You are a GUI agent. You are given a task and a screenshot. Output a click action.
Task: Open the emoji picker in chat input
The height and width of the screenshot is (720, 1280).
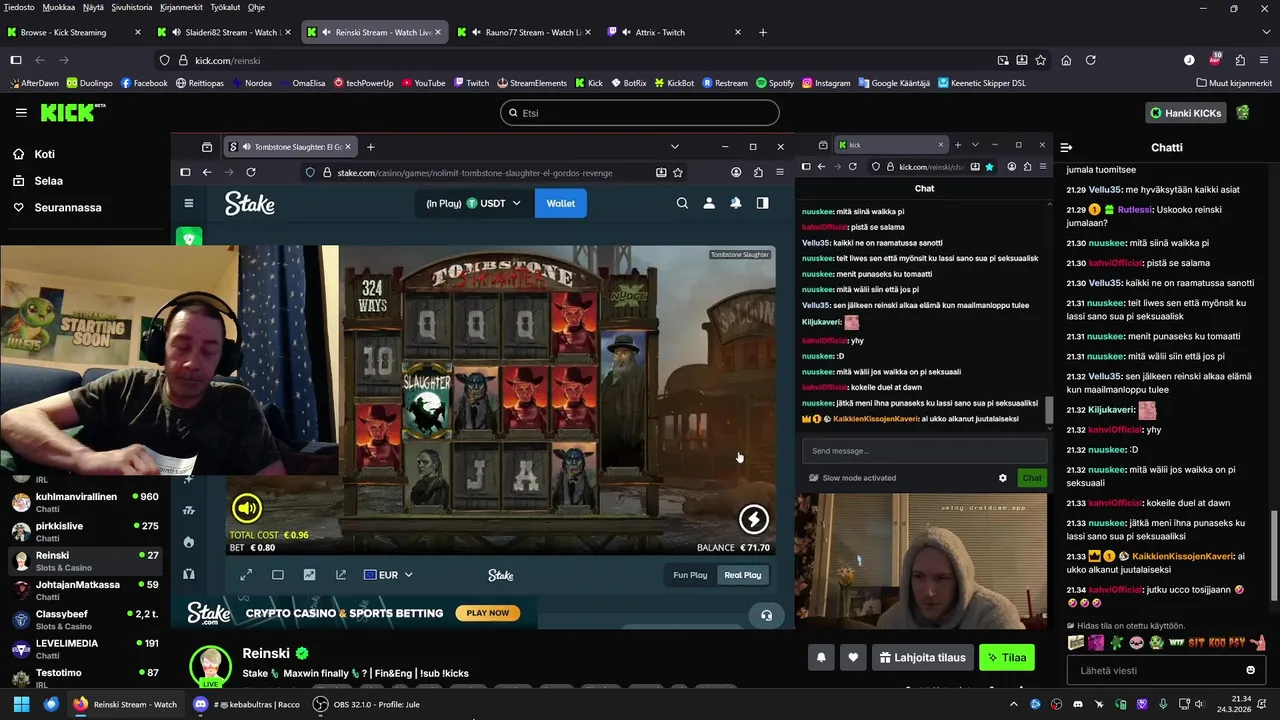click(x=1250, y=670)
